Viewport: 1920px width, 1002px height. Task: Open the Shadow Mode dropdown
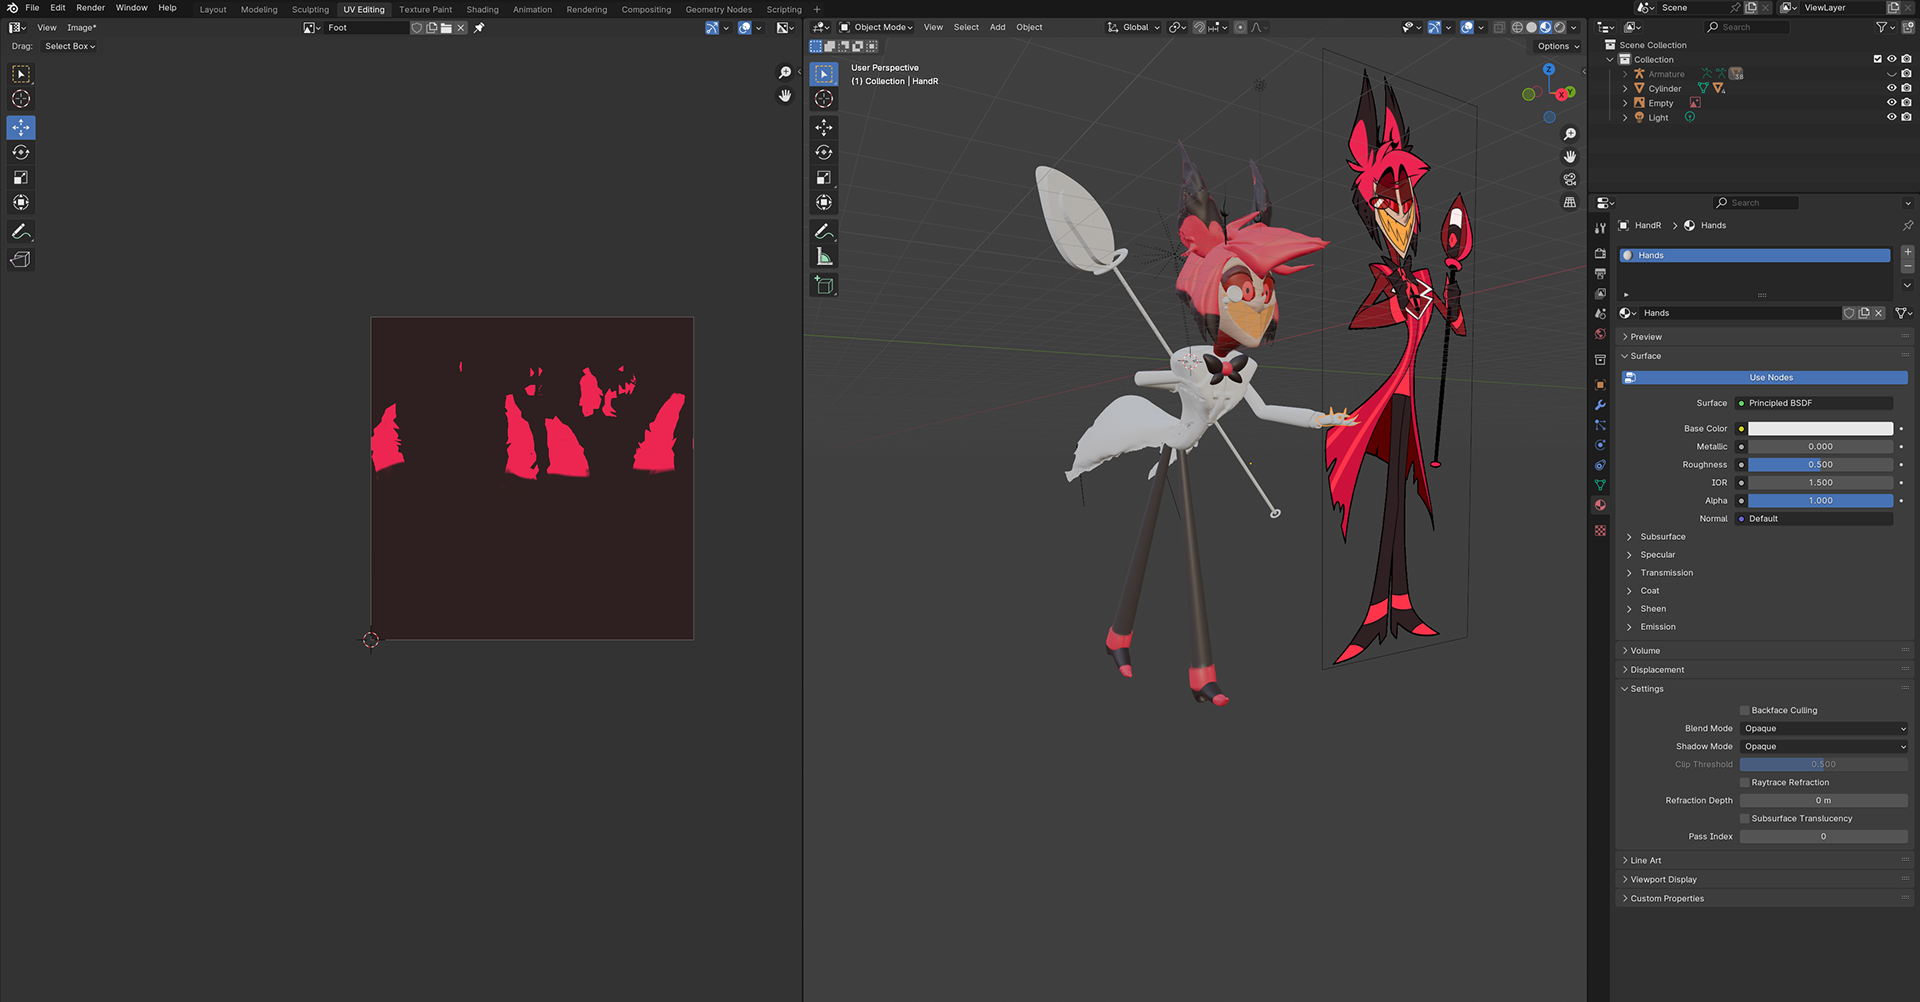[1824, 747]
